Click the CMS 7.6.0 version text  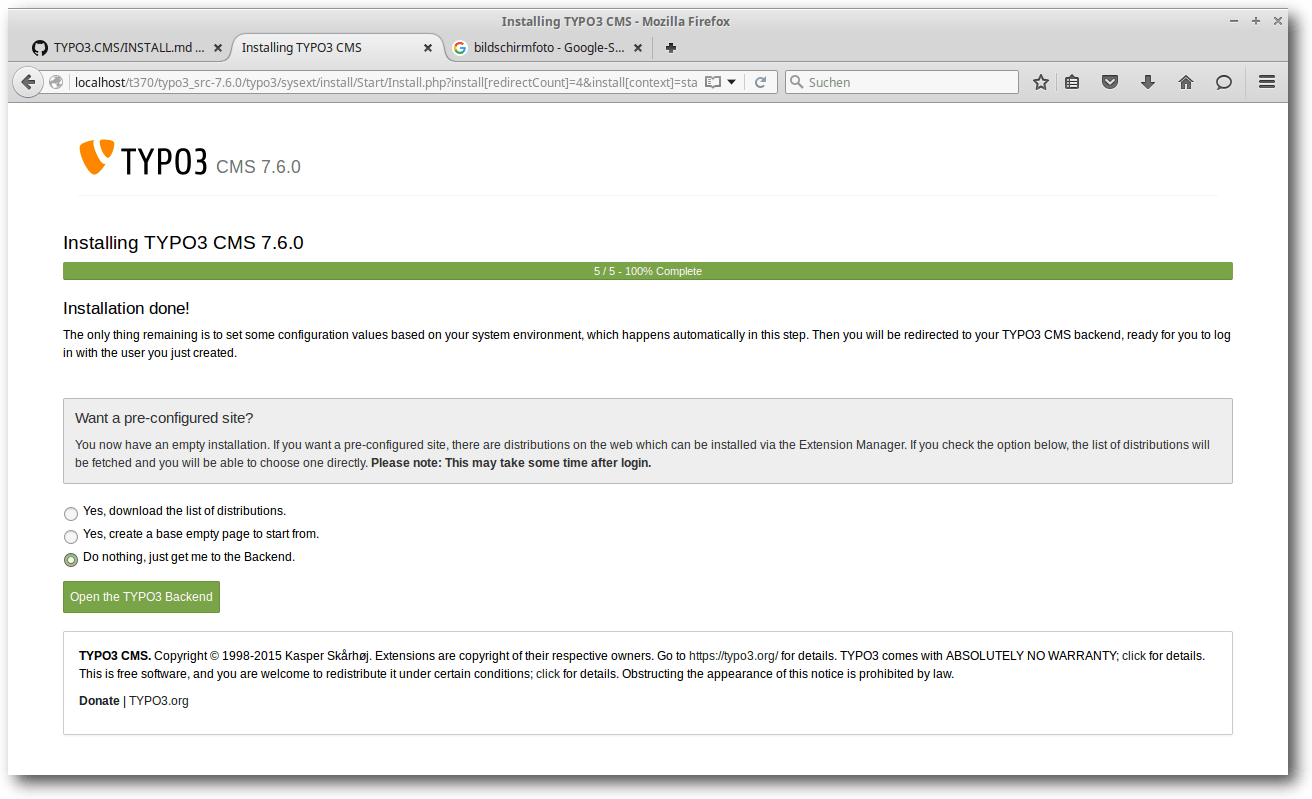[x=258, y=167]
